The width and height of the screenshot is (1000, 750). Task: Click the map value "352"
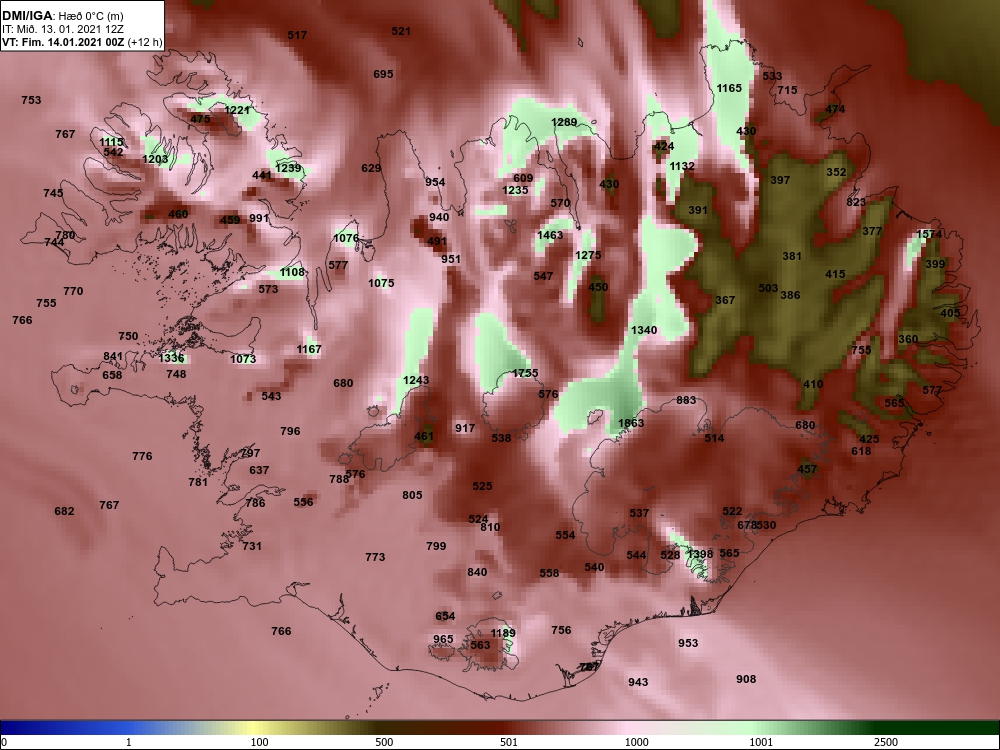836,172
